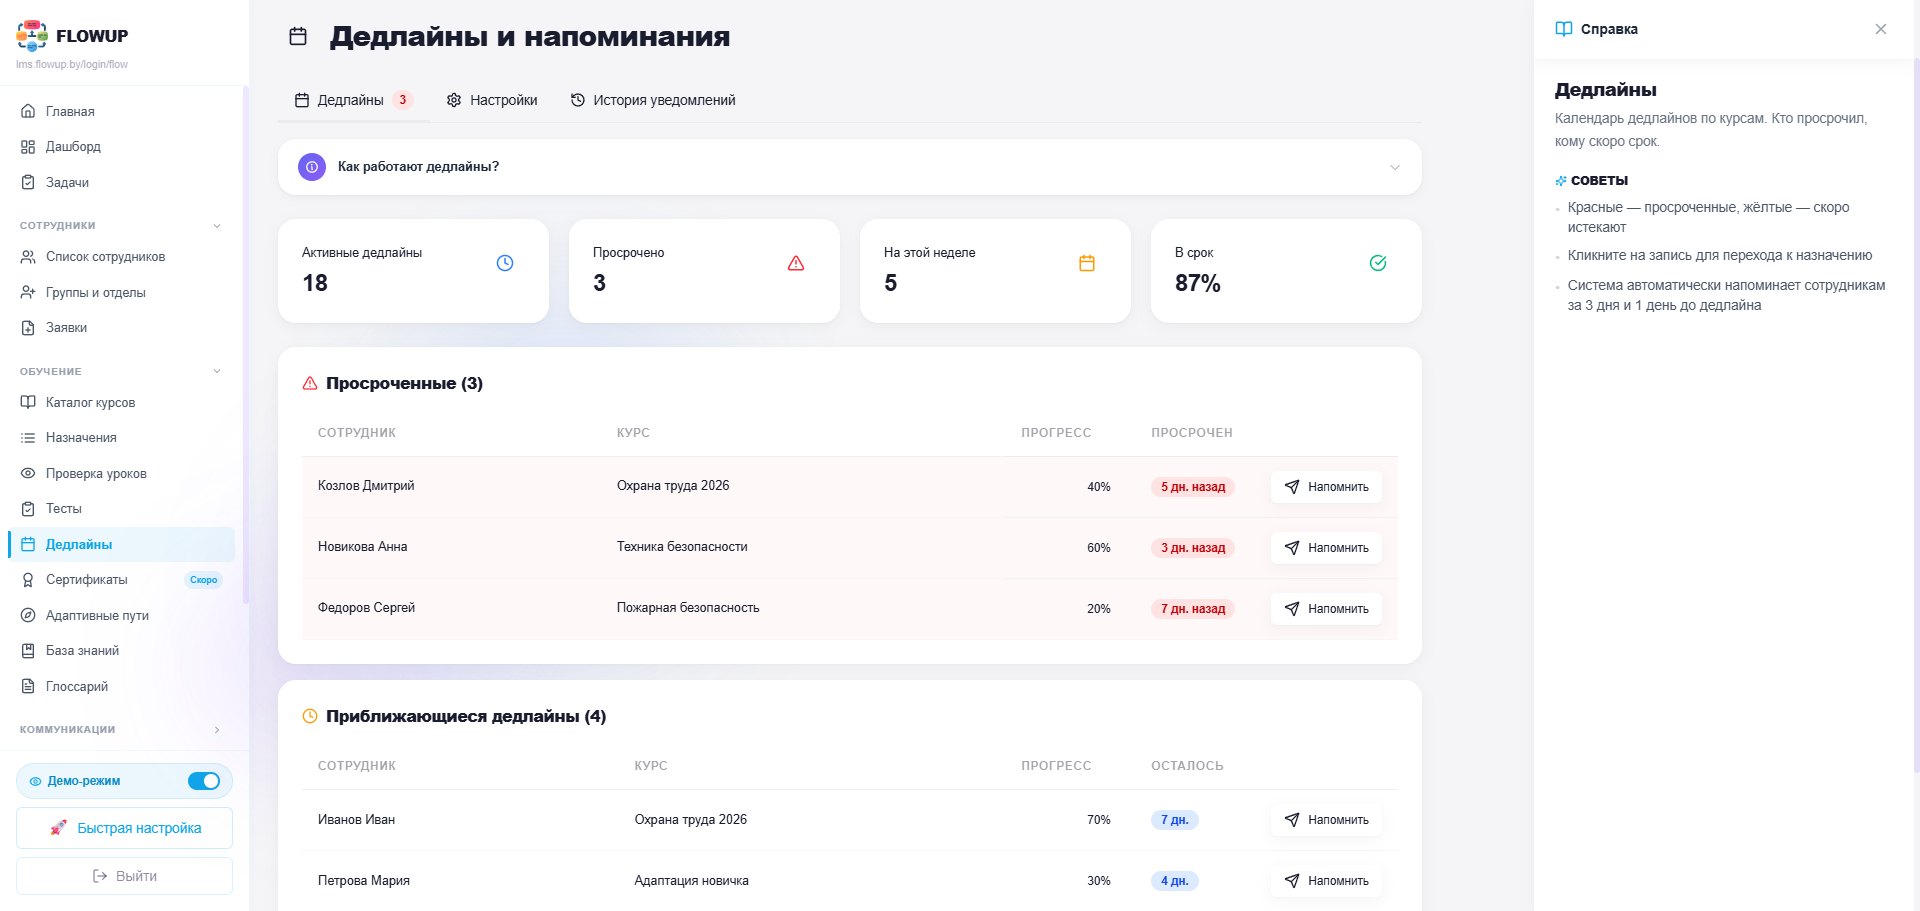Viewport: 1920px width, 911px height.
Task: Remind Петрова Мария with Напомнить
Action: (1326, 881)
